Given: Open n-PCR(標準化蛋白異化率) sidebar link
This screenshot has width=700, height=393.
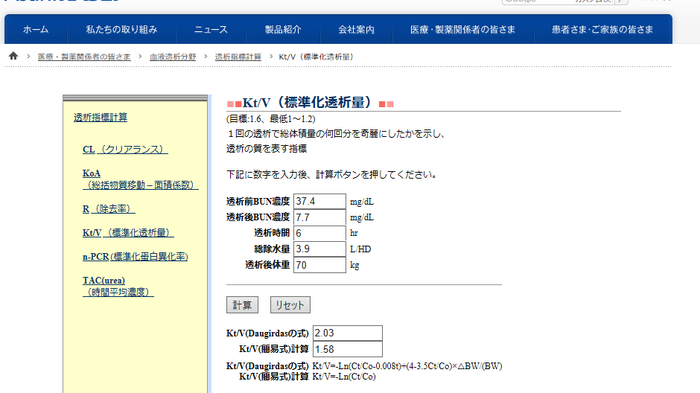Looking at the screenshot, I should pos(135,257).
